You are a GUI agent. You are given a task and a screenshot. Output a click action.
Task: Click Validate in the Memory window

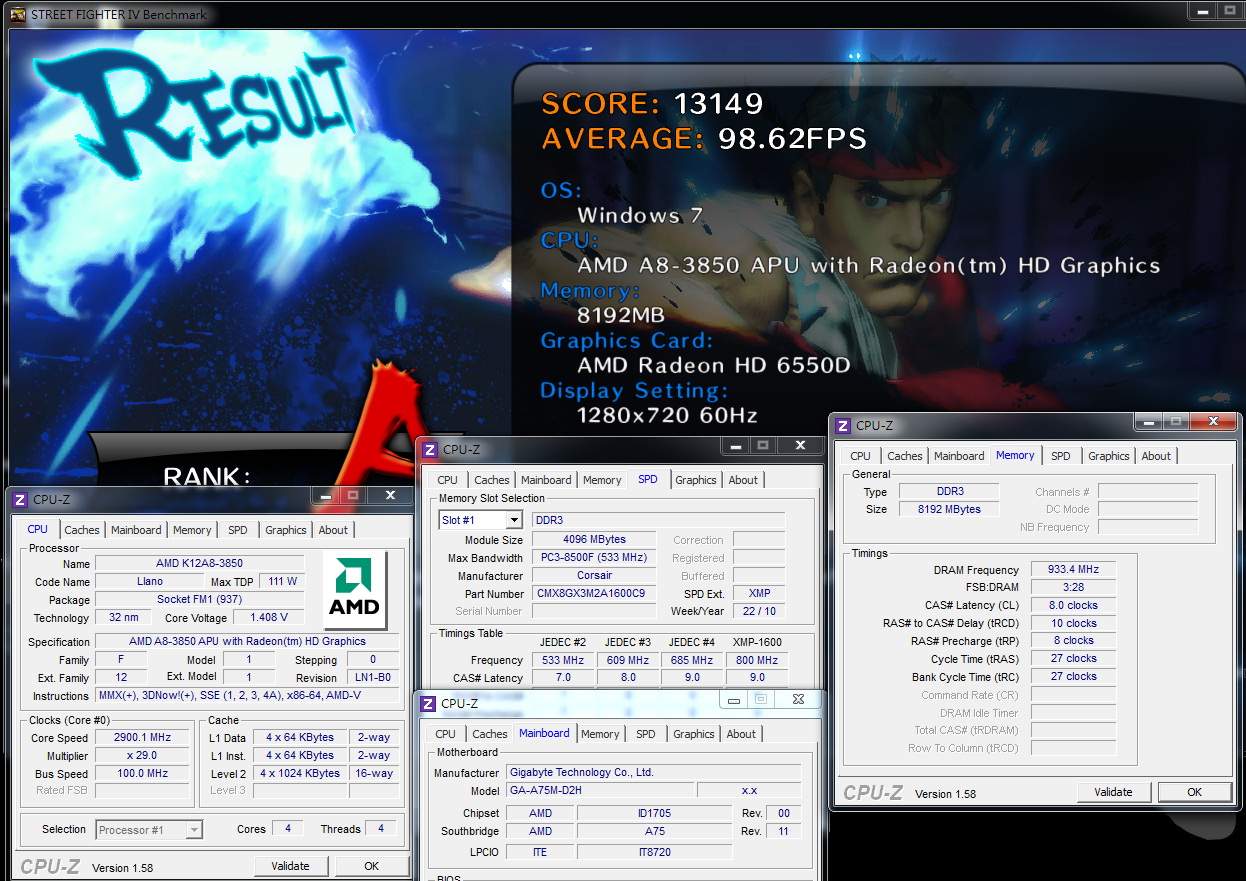tap(1113, 792)
